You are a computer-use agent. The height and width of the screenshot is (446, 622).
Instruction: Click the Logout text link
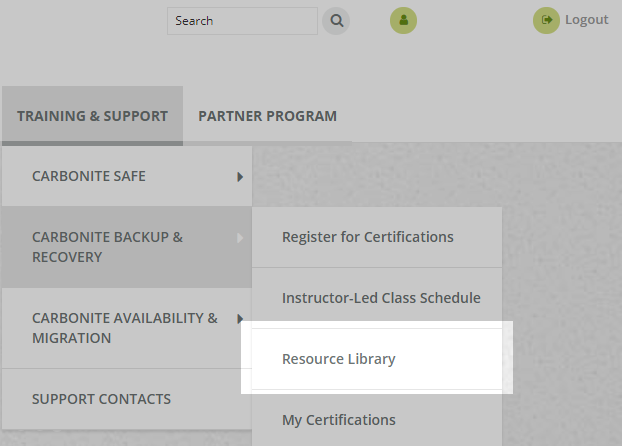coord(586,20)
